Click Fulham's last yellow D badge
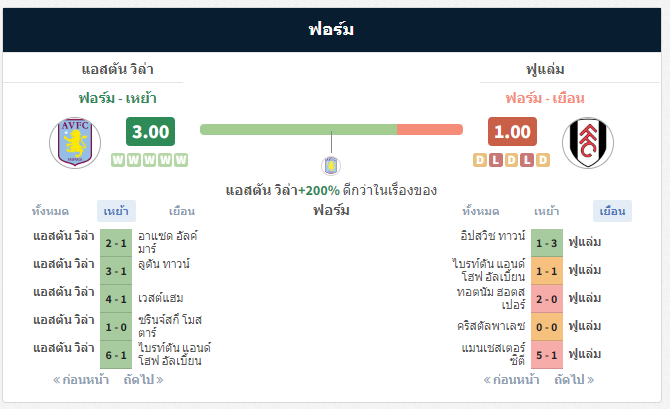 [543, 160]
